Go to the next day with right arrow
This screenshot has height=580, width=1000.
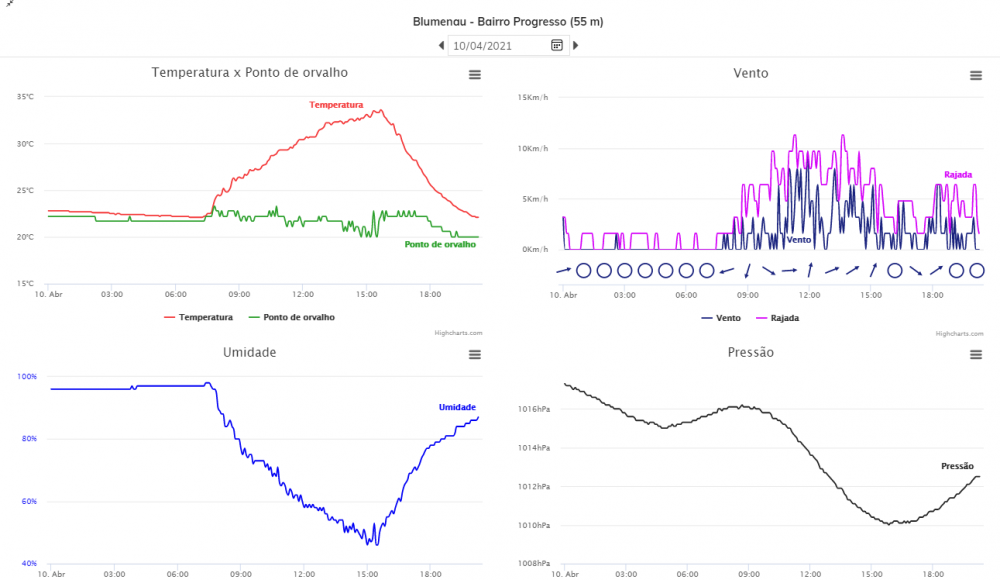point(575,45)
